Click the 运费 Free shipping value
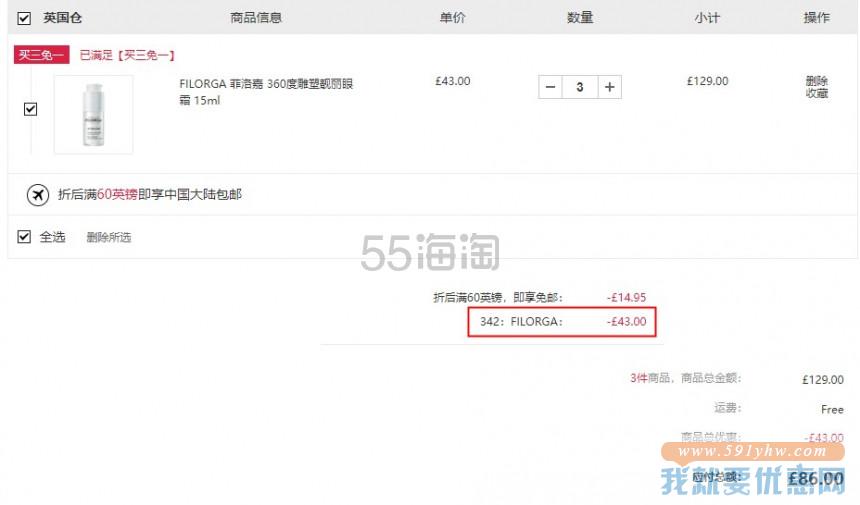860x505 pixels. [832, 409]
